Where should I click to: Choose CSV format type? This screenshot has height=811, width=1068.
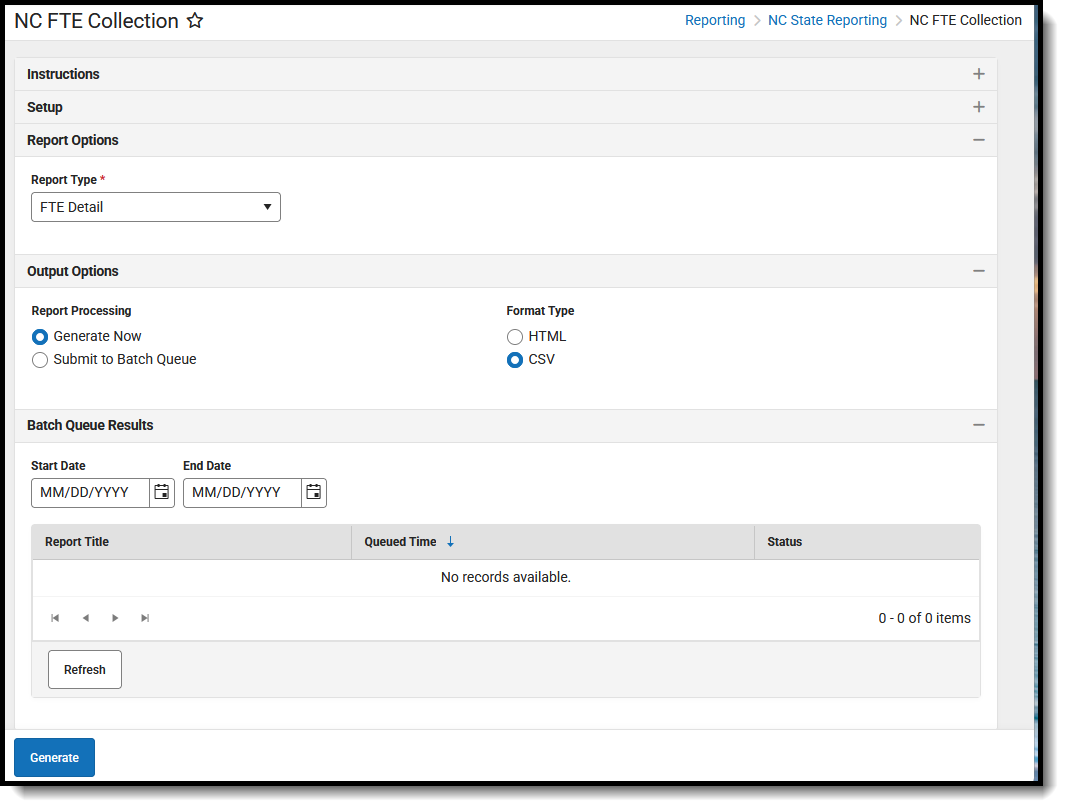(x=515, y=360)
